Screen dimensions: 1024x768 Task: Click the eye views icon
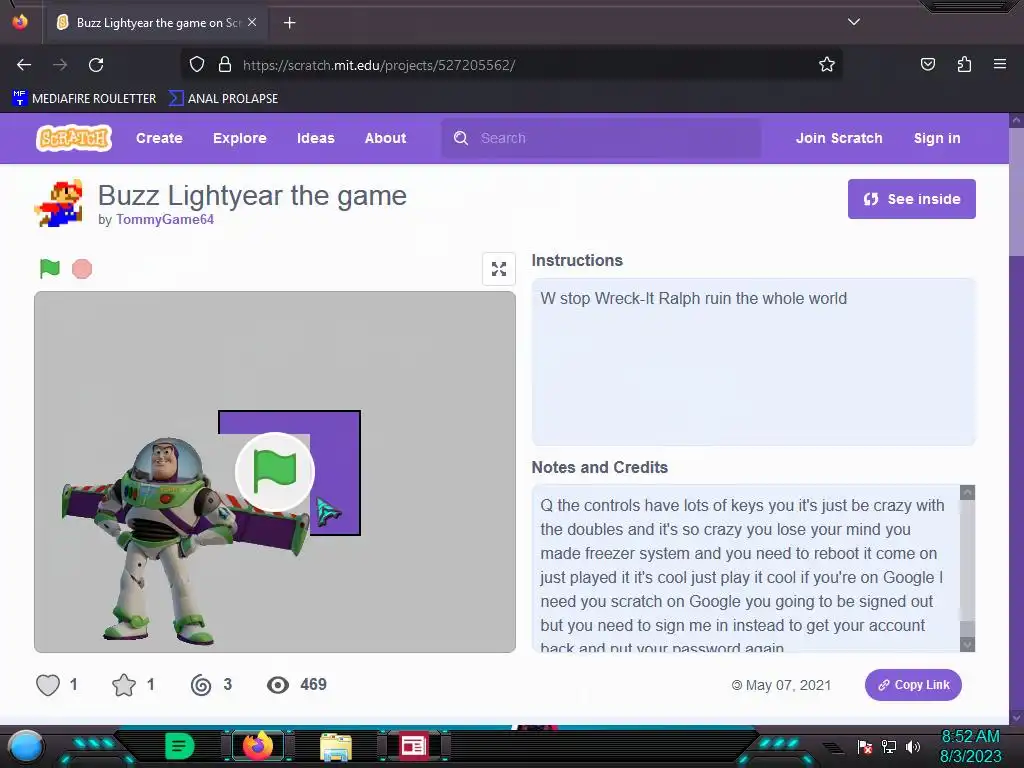278,684
